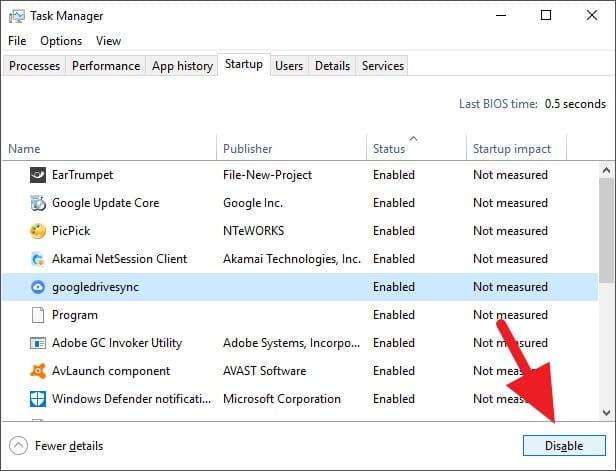Minimize the Task Manager window

point(501,16)
